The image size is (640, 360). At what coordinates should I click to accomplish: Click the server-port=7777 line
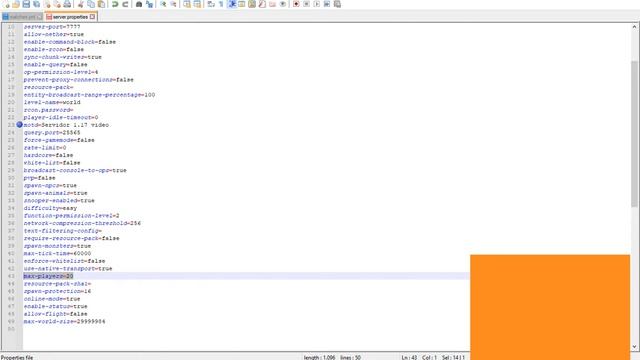point(52,27)
